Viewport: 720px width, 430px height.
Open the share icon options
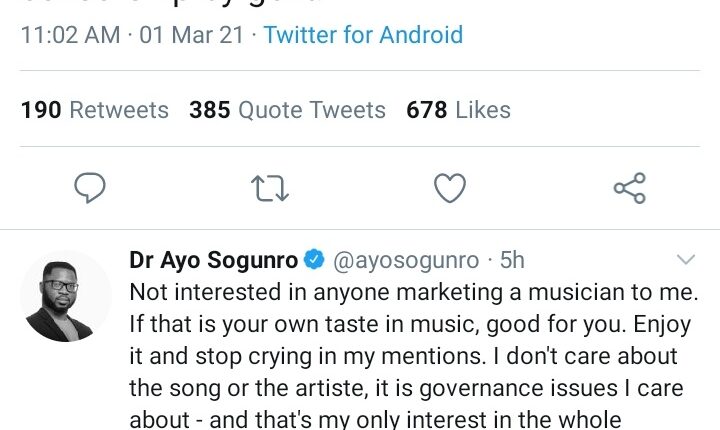[x=629, y=187]
